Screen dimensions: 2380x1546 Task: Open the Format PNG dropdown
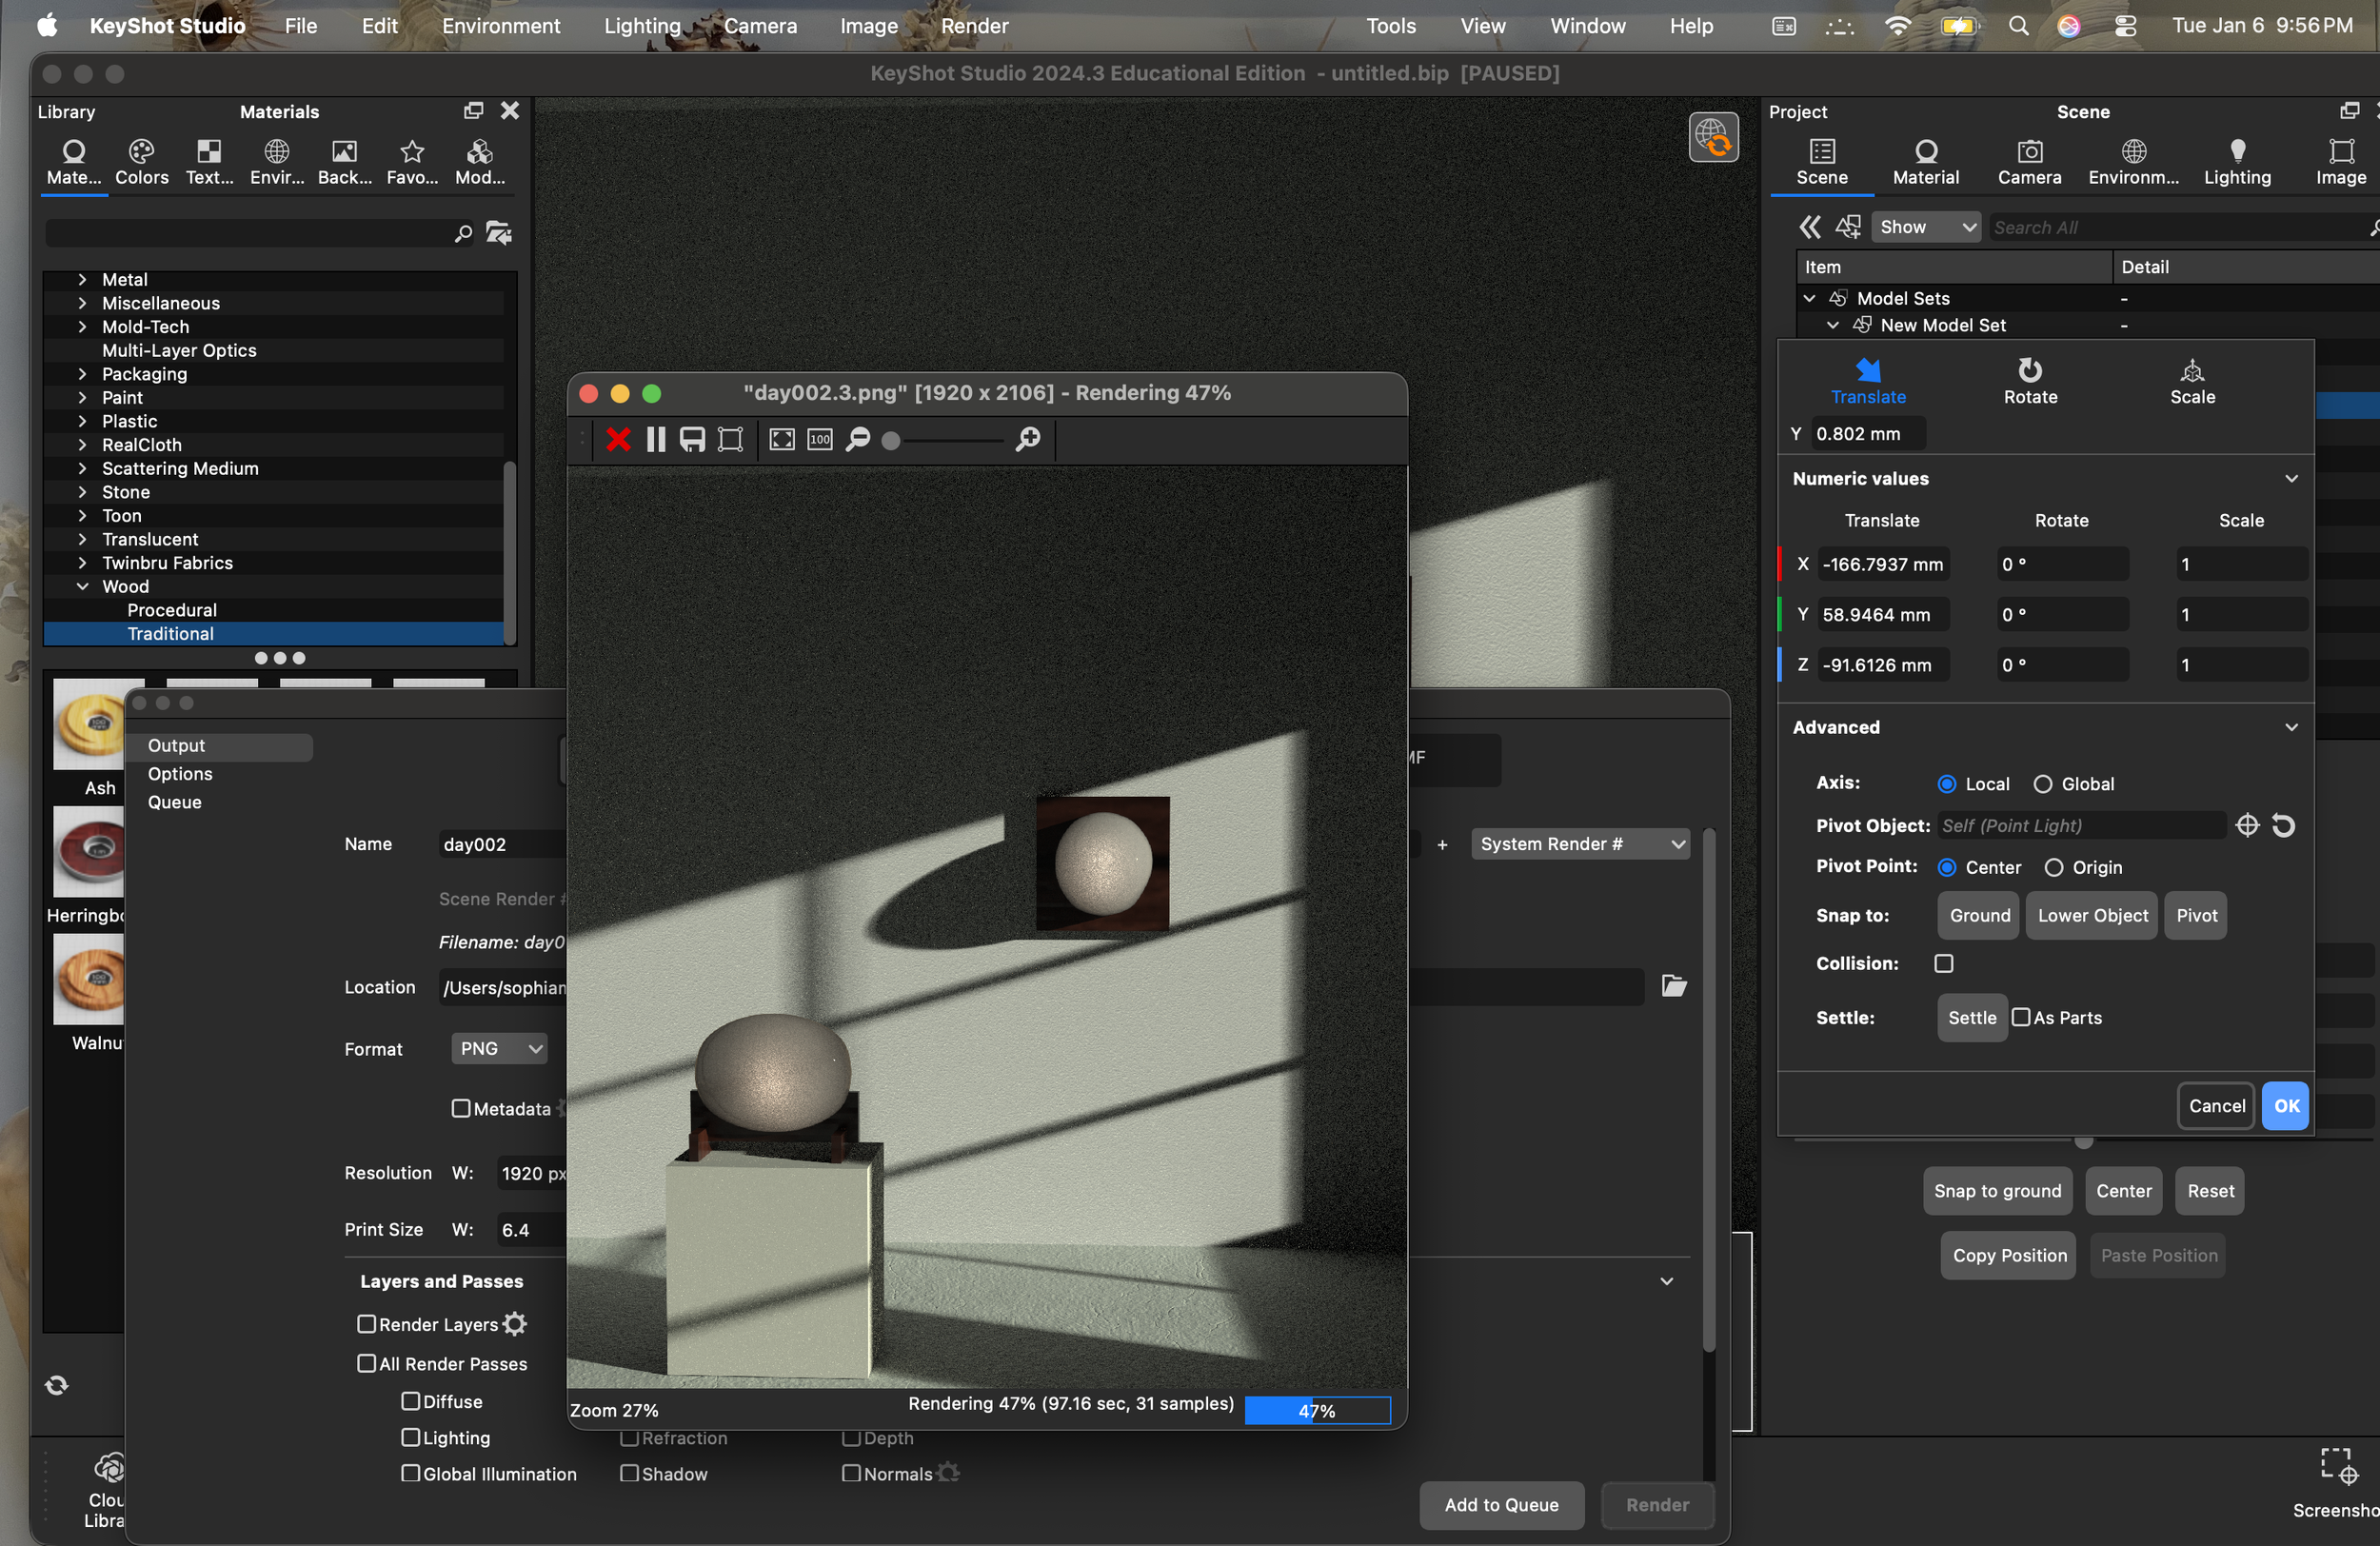pyautogui.click(x=499, y=1048)
